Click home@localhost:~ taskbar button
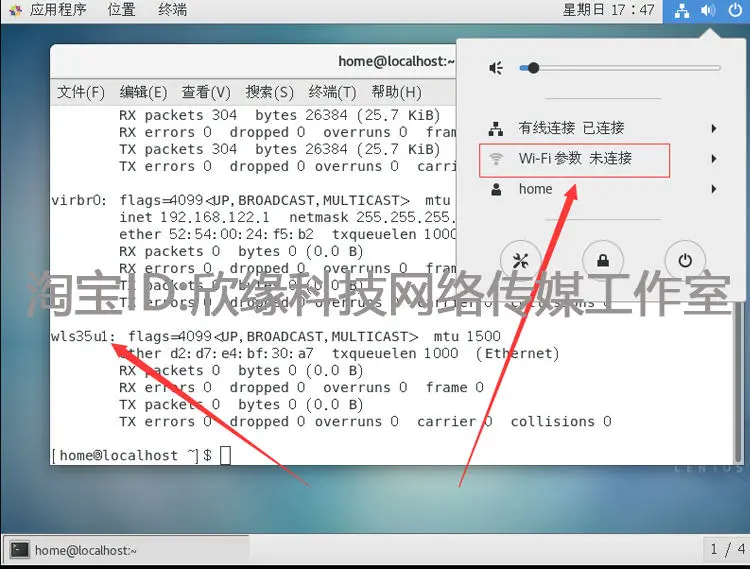 tap(126, 550)
